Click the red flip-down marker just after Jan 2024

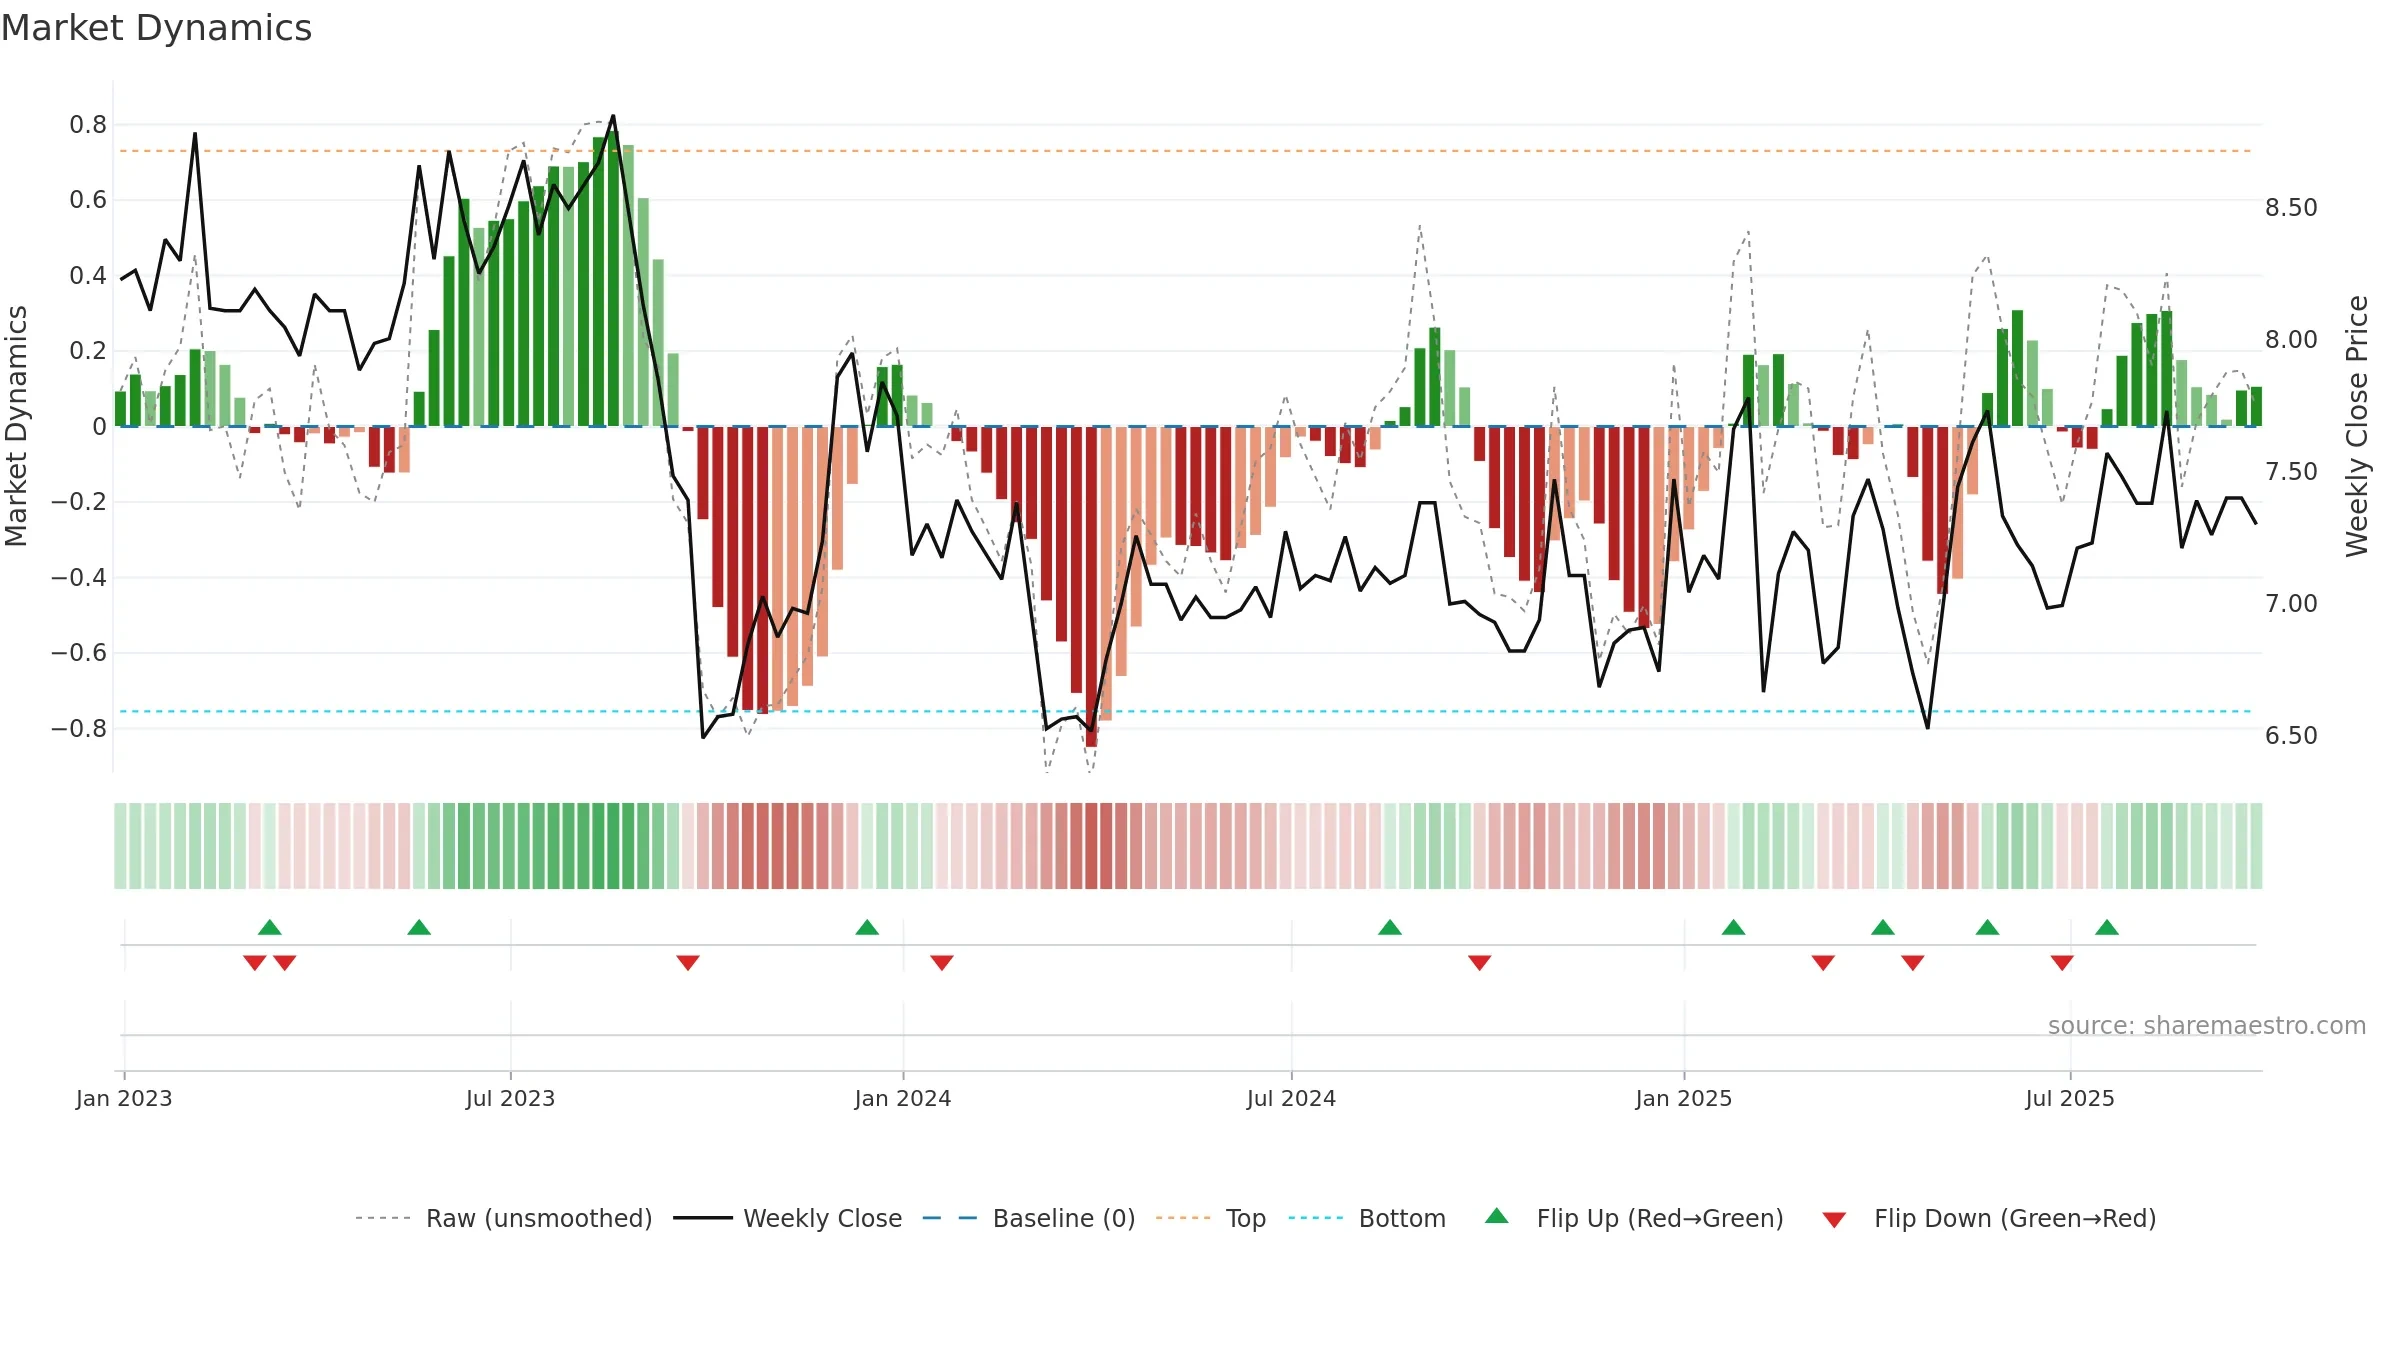942,962
